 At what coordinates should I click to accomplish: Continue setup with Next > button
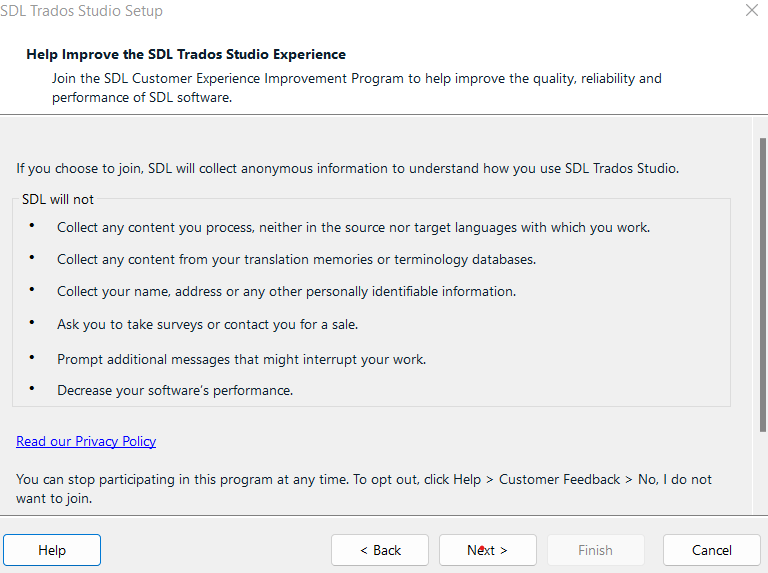[488, 550]
